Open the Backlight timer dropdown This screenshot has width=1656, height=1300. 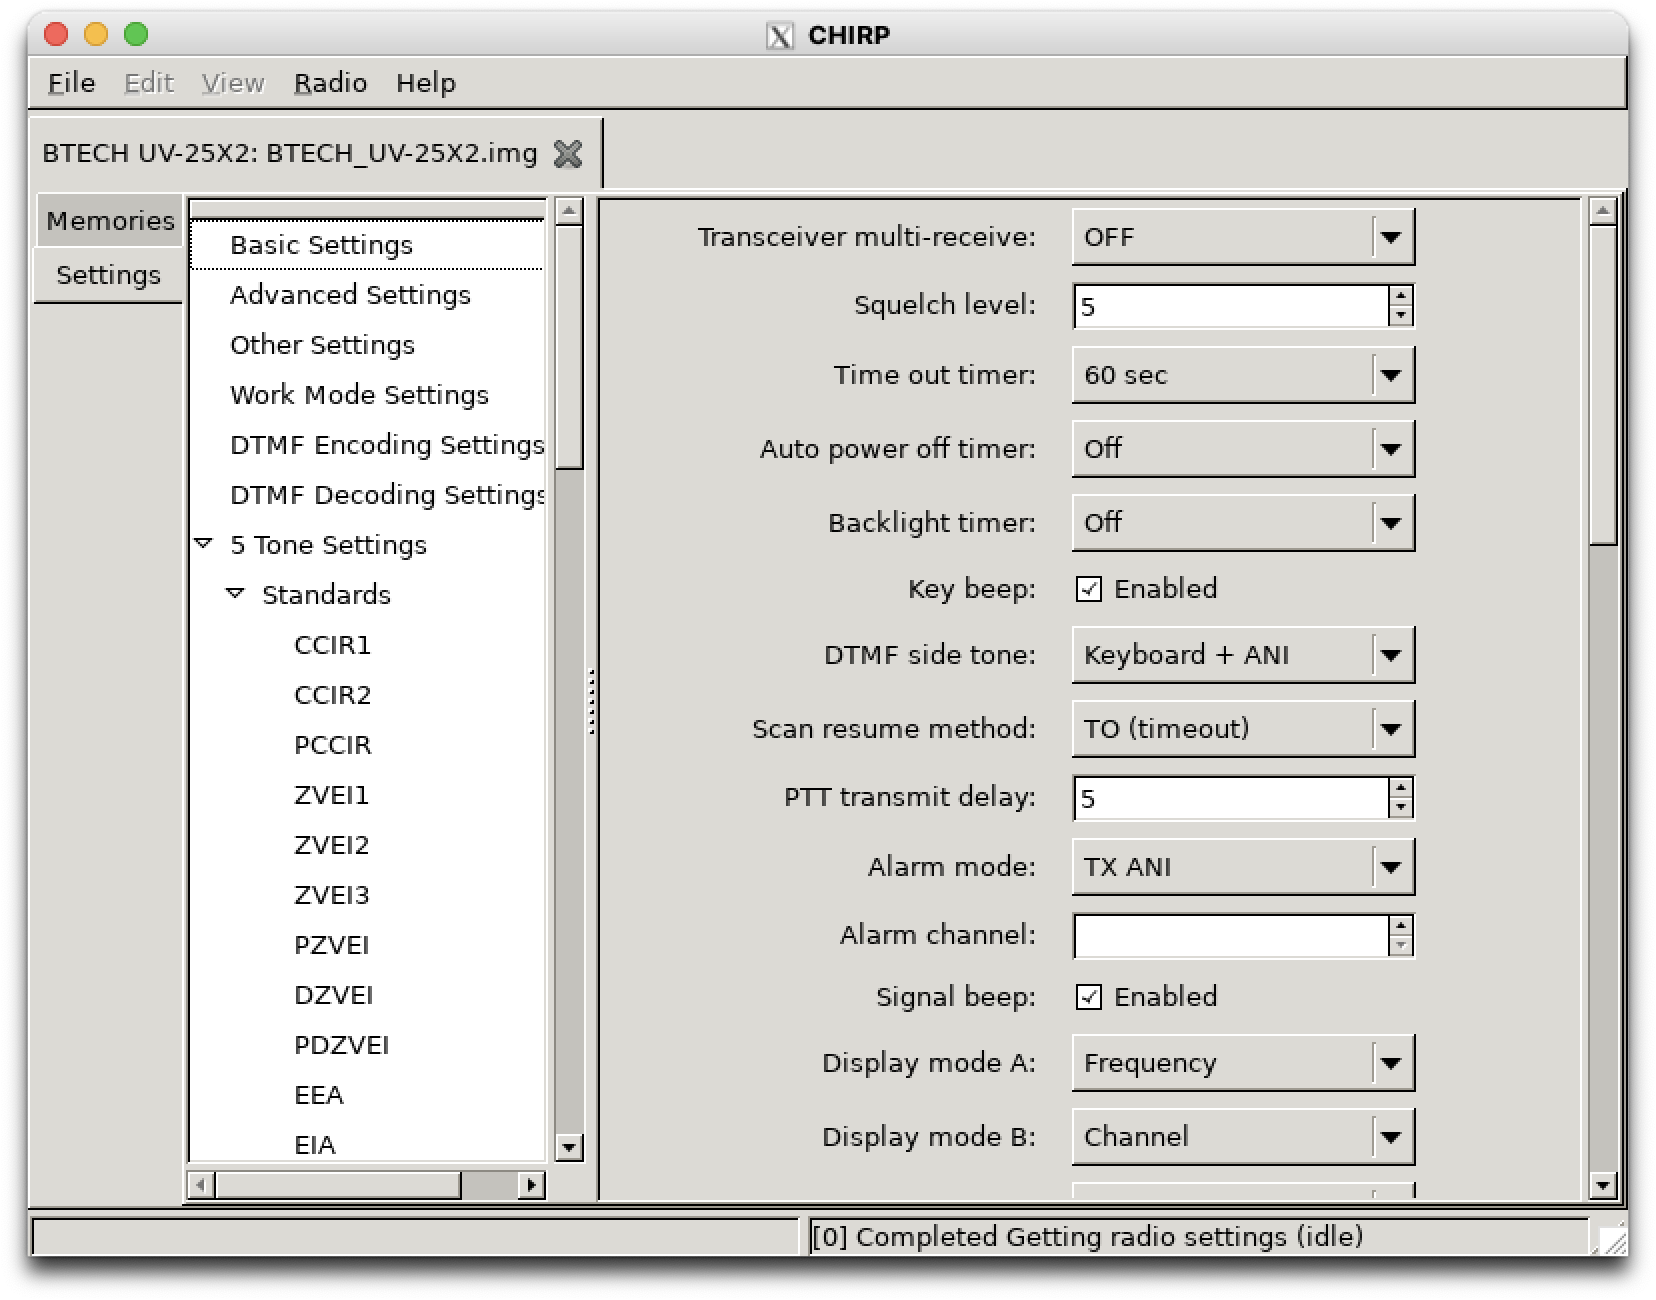click(x=1243, y=523)
